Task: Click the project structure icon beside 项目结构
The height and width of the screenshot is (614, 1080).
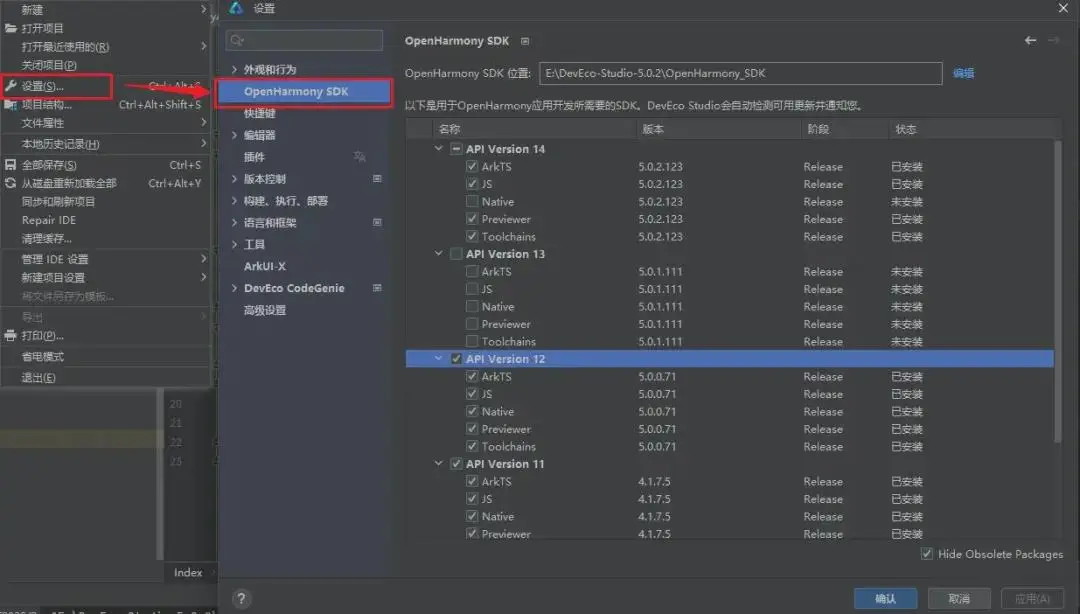Action: [10, 105]
